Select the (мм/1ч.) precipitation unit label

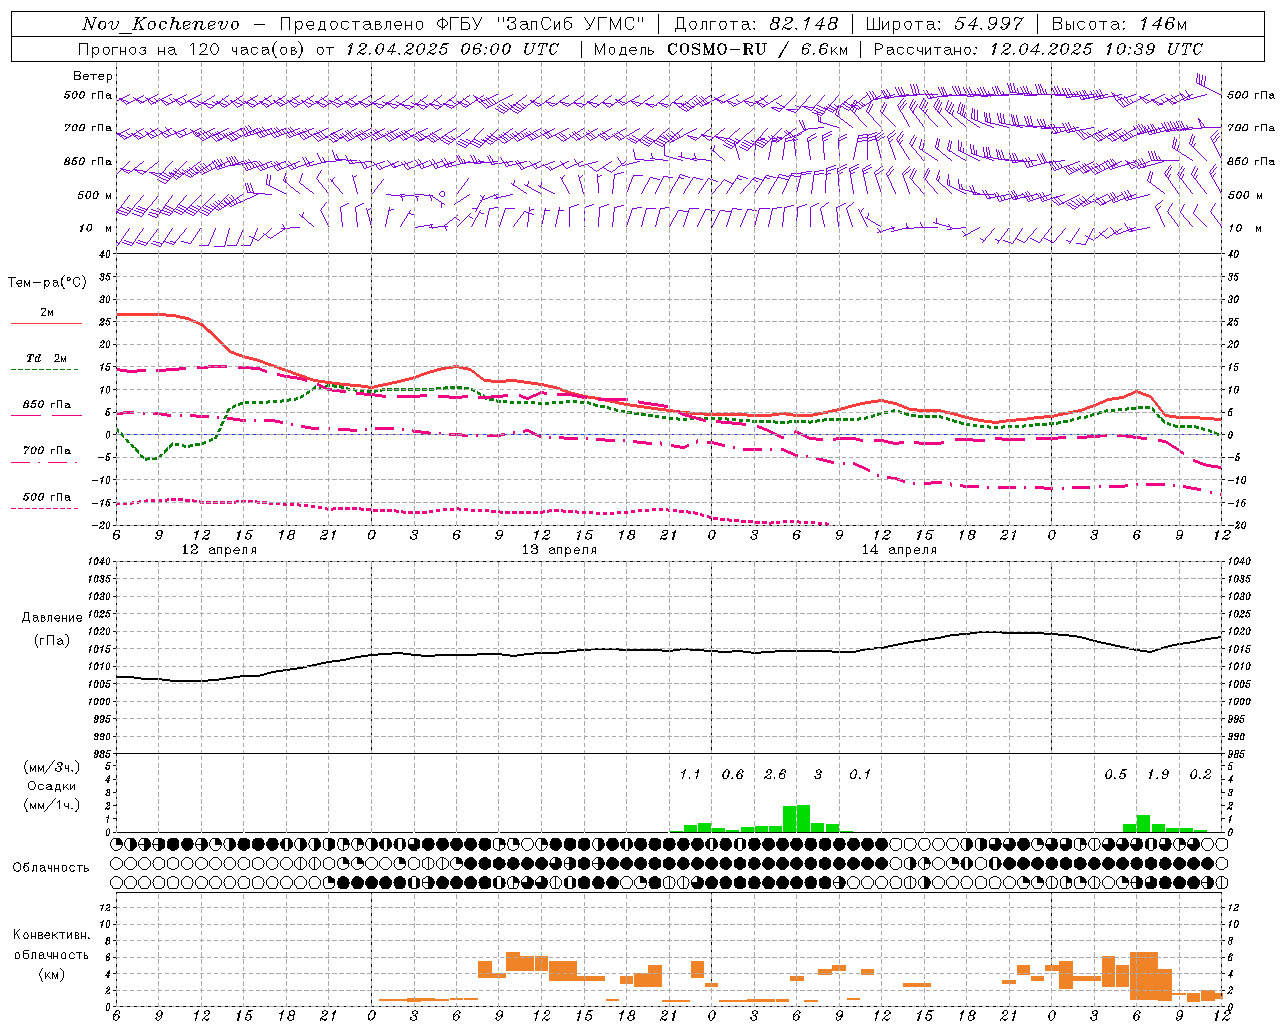coord(51,805)
